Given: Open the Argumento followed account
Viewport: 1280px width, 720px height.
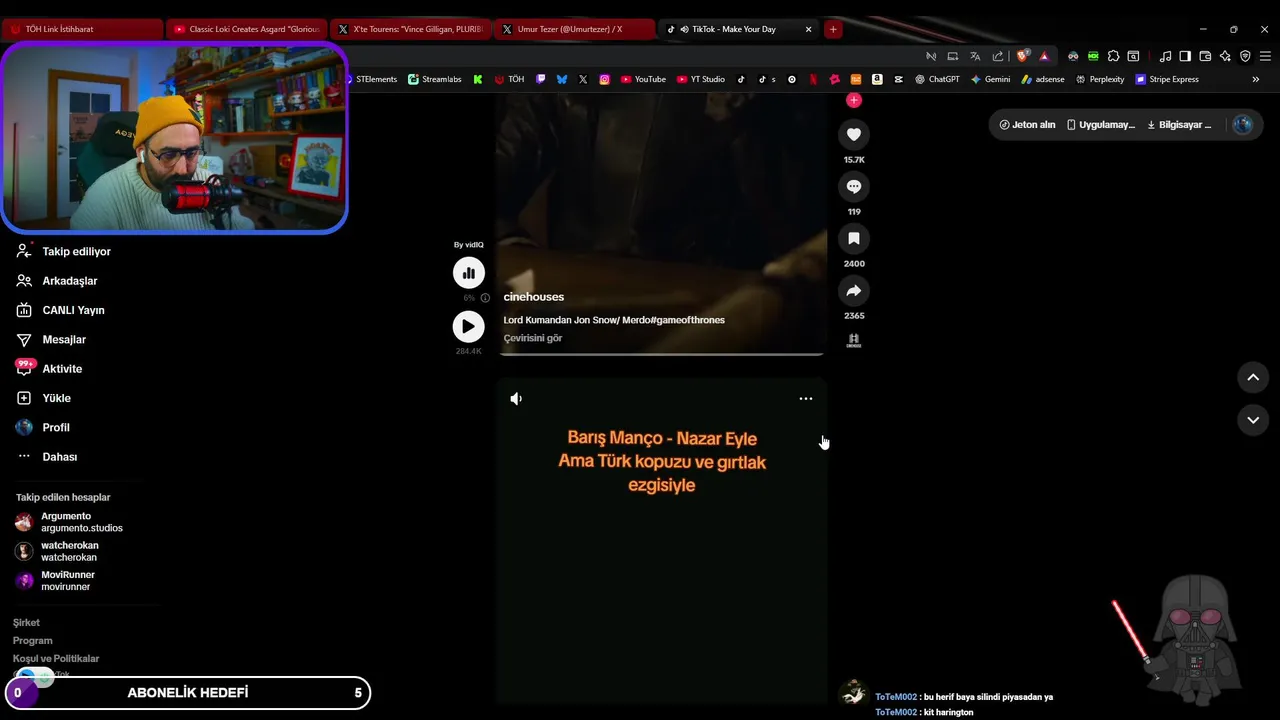Looking at the screenshot, I should pyautogui.click(x=70, y=522).
